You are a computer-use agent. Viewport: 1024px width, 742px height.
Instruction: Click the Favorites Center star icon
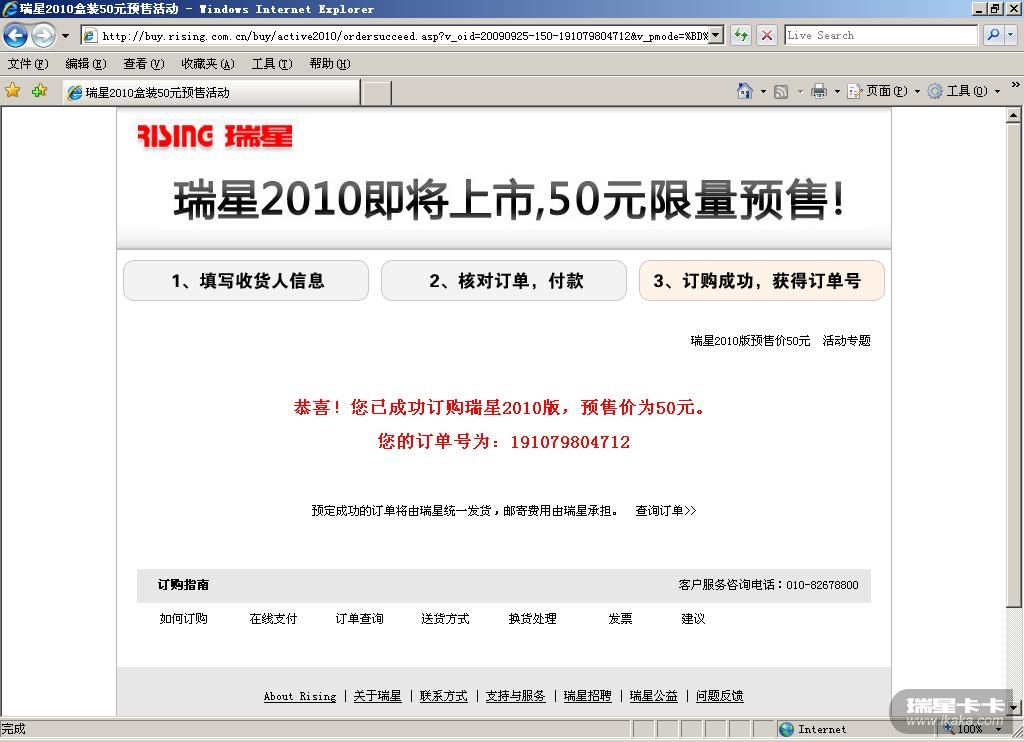12,91
